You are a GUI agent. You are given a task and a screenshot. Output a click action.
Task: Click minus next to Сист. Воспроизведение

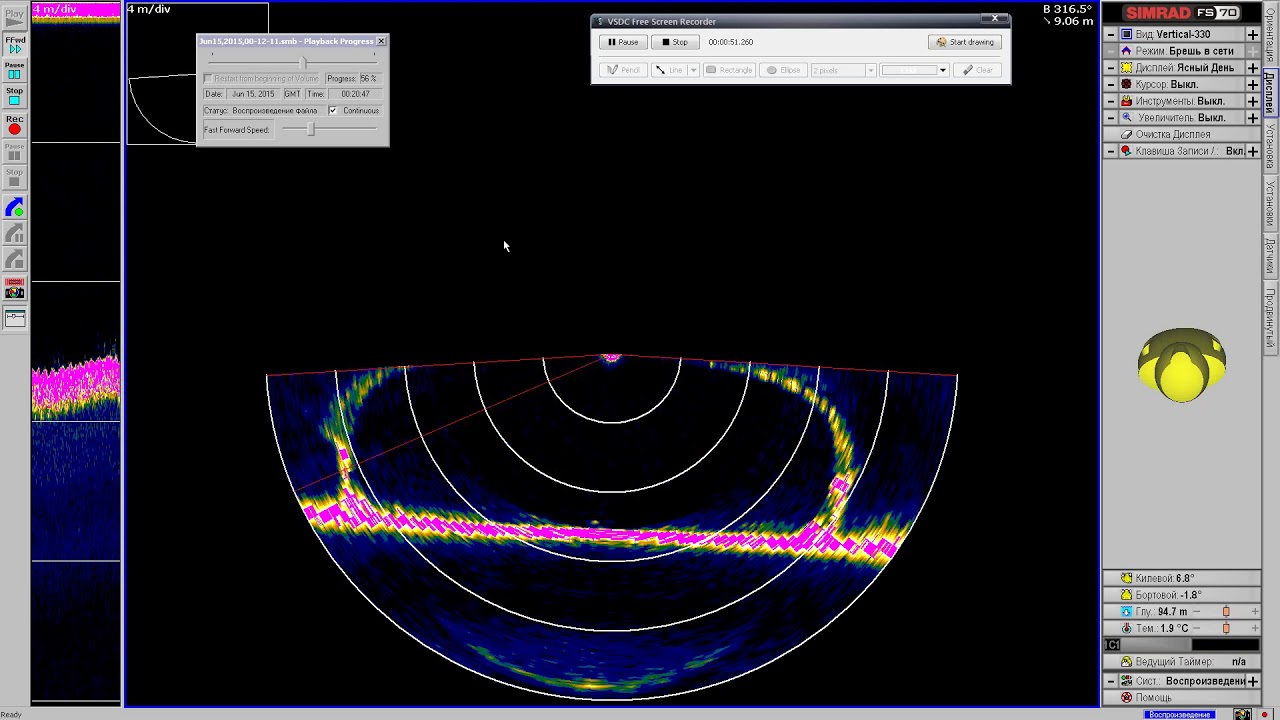coord(1110,681)
